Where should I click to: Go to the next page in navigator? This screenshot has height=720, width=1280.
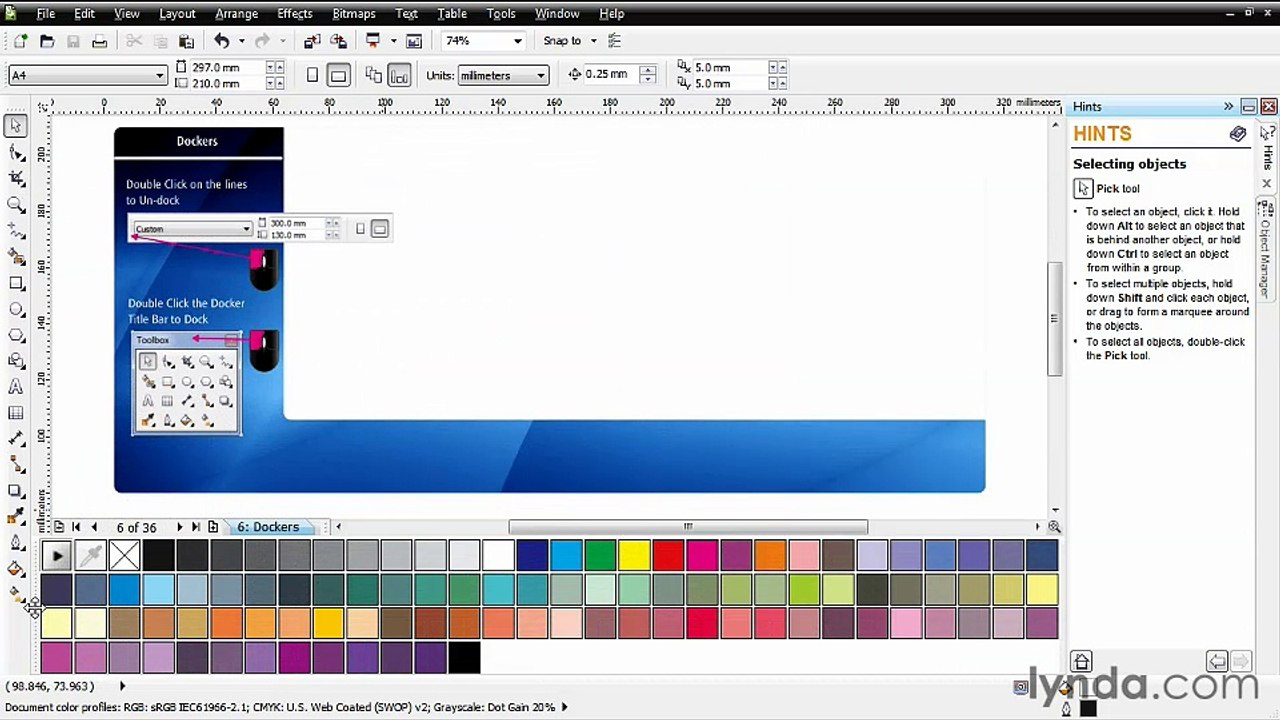[x=179, y=527]
